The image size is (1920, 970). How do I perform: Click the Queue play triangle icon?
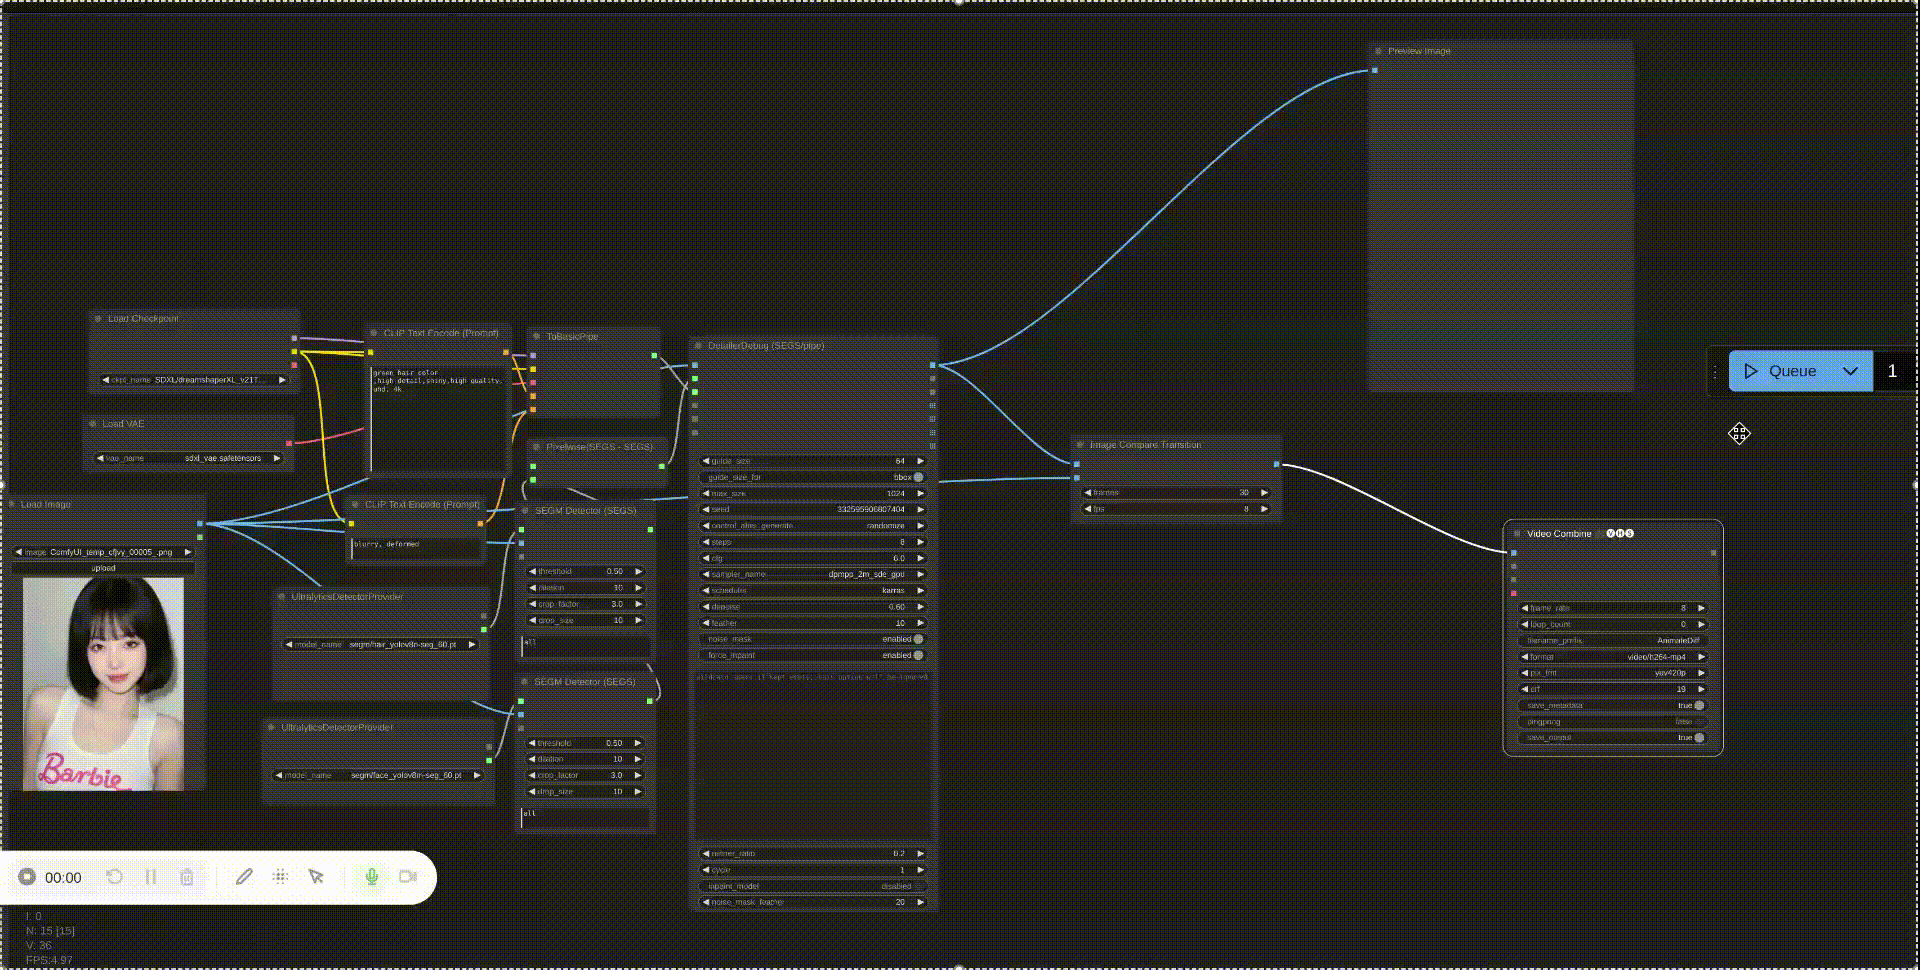click(x=1751, y=371)
